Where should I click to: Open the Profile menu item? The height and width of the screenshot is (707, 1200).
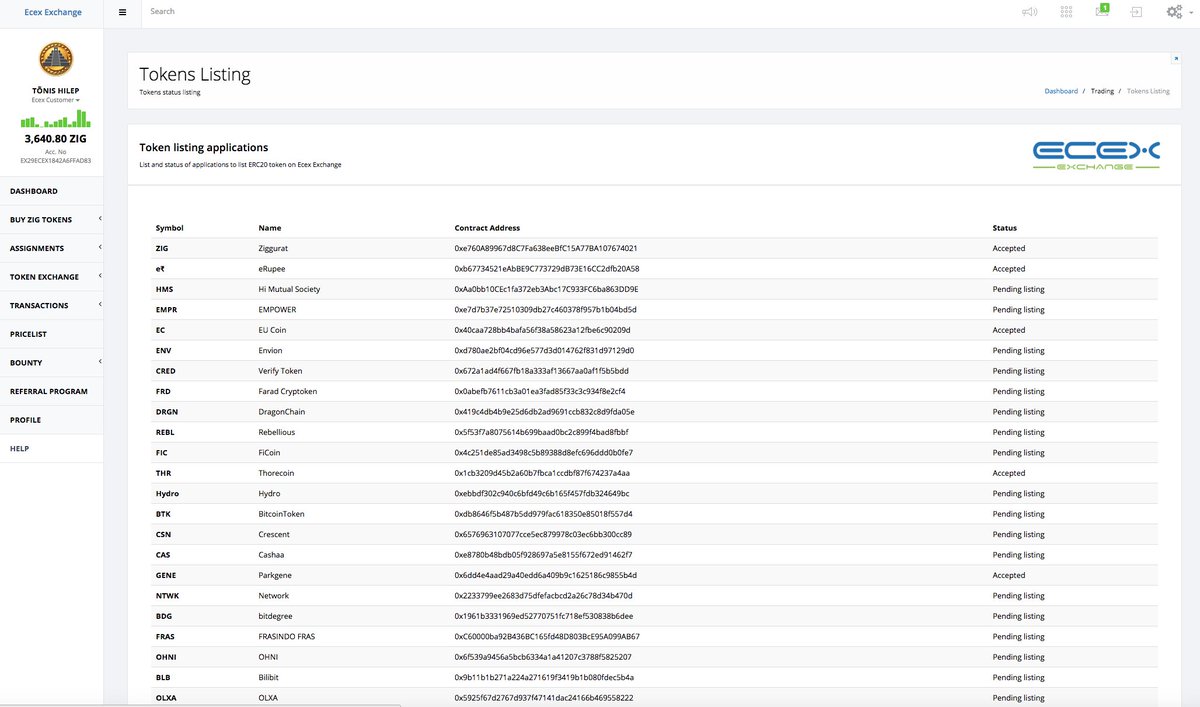(x=52, y=420)
